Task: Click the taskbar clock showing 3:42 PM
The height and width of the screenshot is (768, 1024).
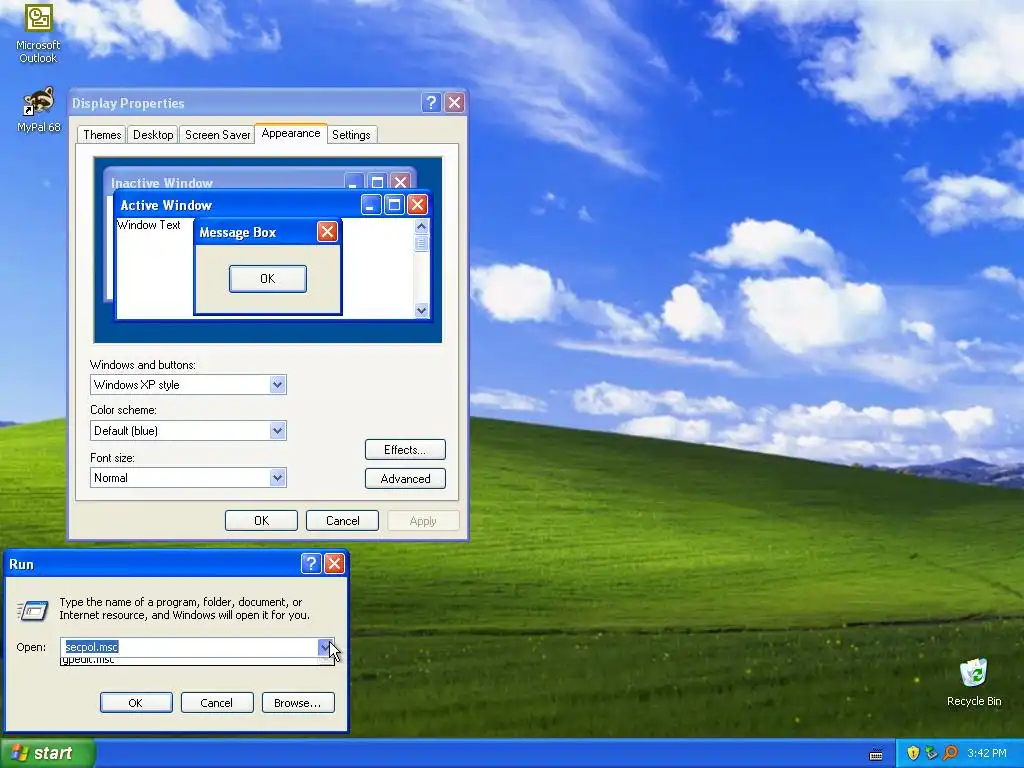Action: click(x=986, y=753)
